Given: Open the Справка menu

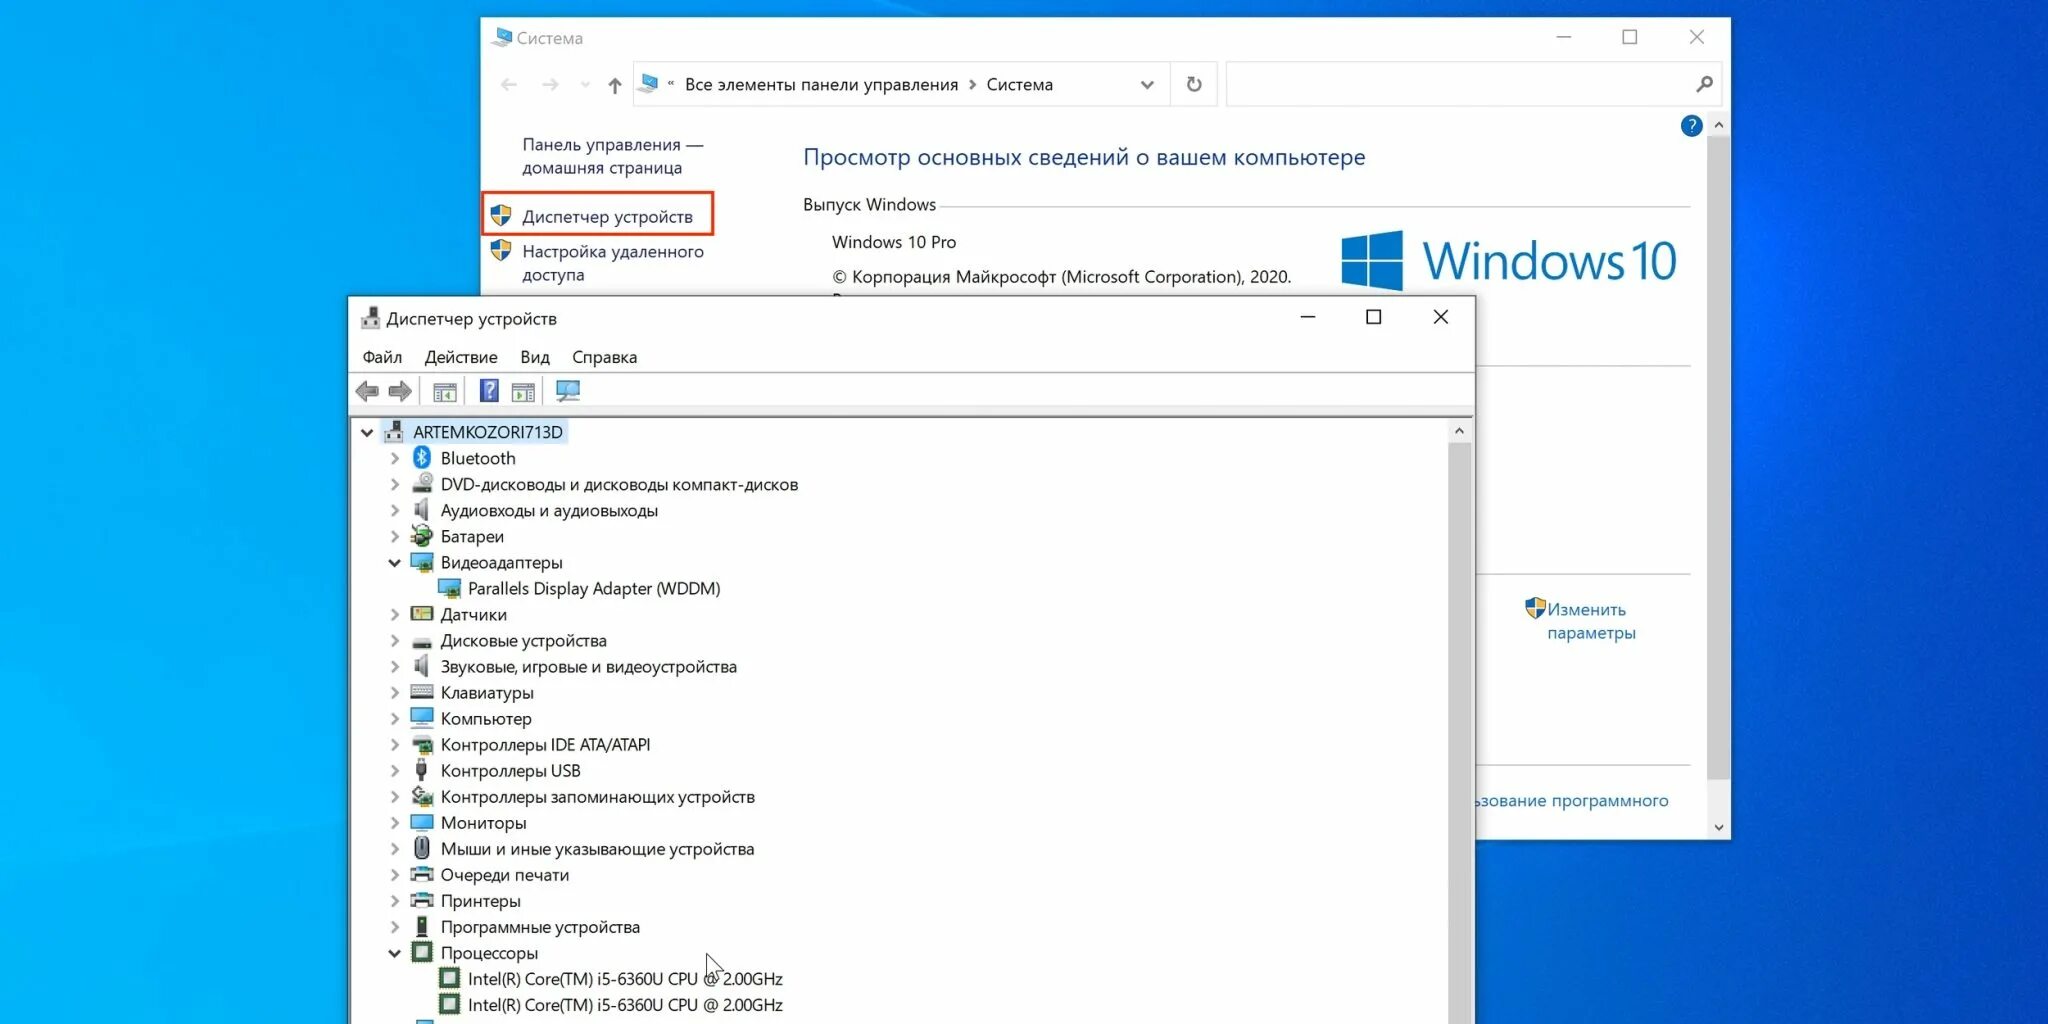Looking at the screenshot, I should click(604, 357).
